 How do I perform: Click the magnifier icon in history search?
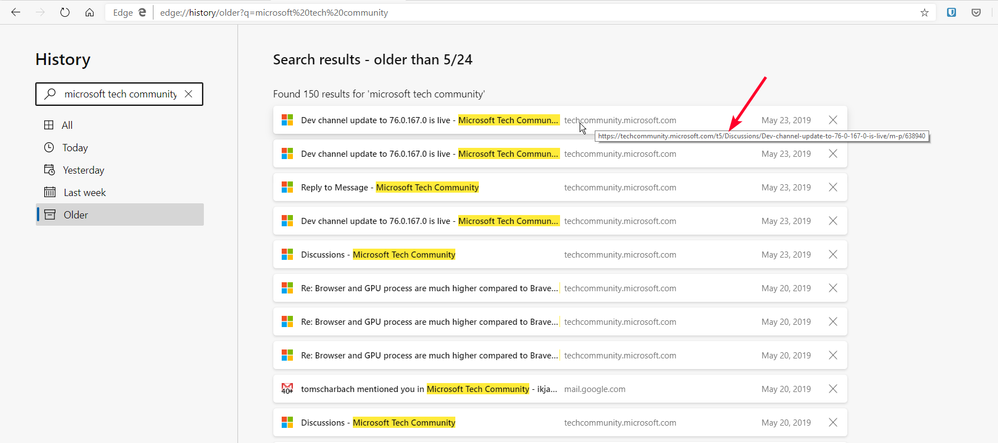click(50, 94)
